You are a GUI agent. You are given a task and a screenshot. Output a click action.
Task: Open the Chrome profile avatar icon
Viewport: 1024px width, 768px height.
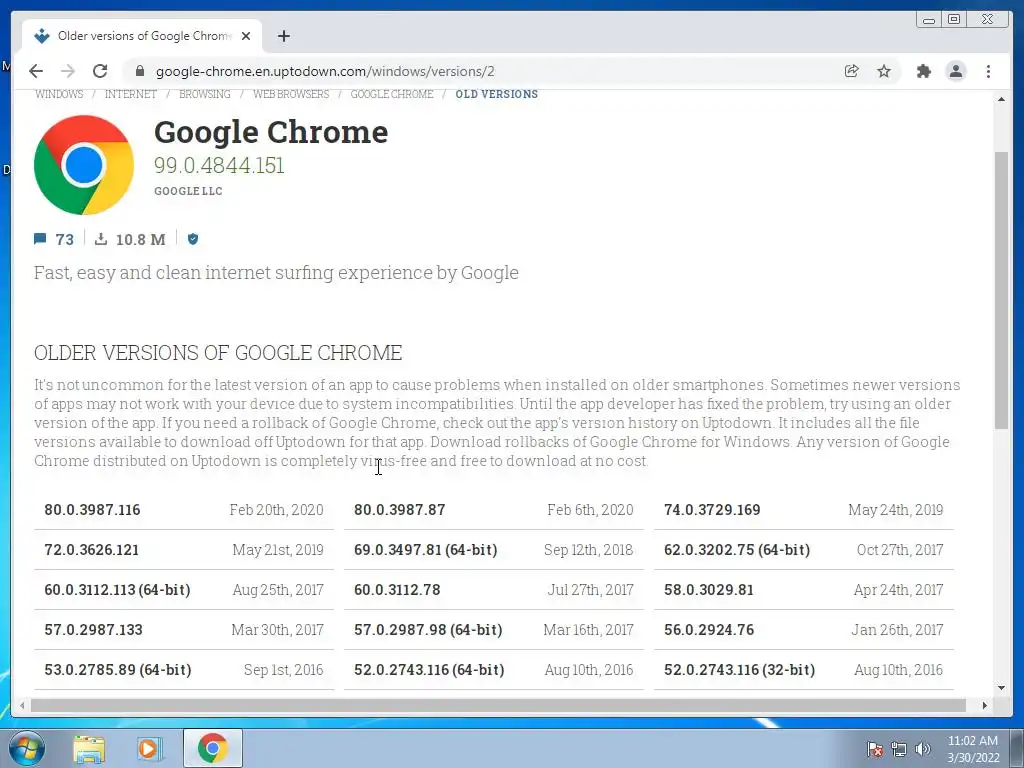955,71
